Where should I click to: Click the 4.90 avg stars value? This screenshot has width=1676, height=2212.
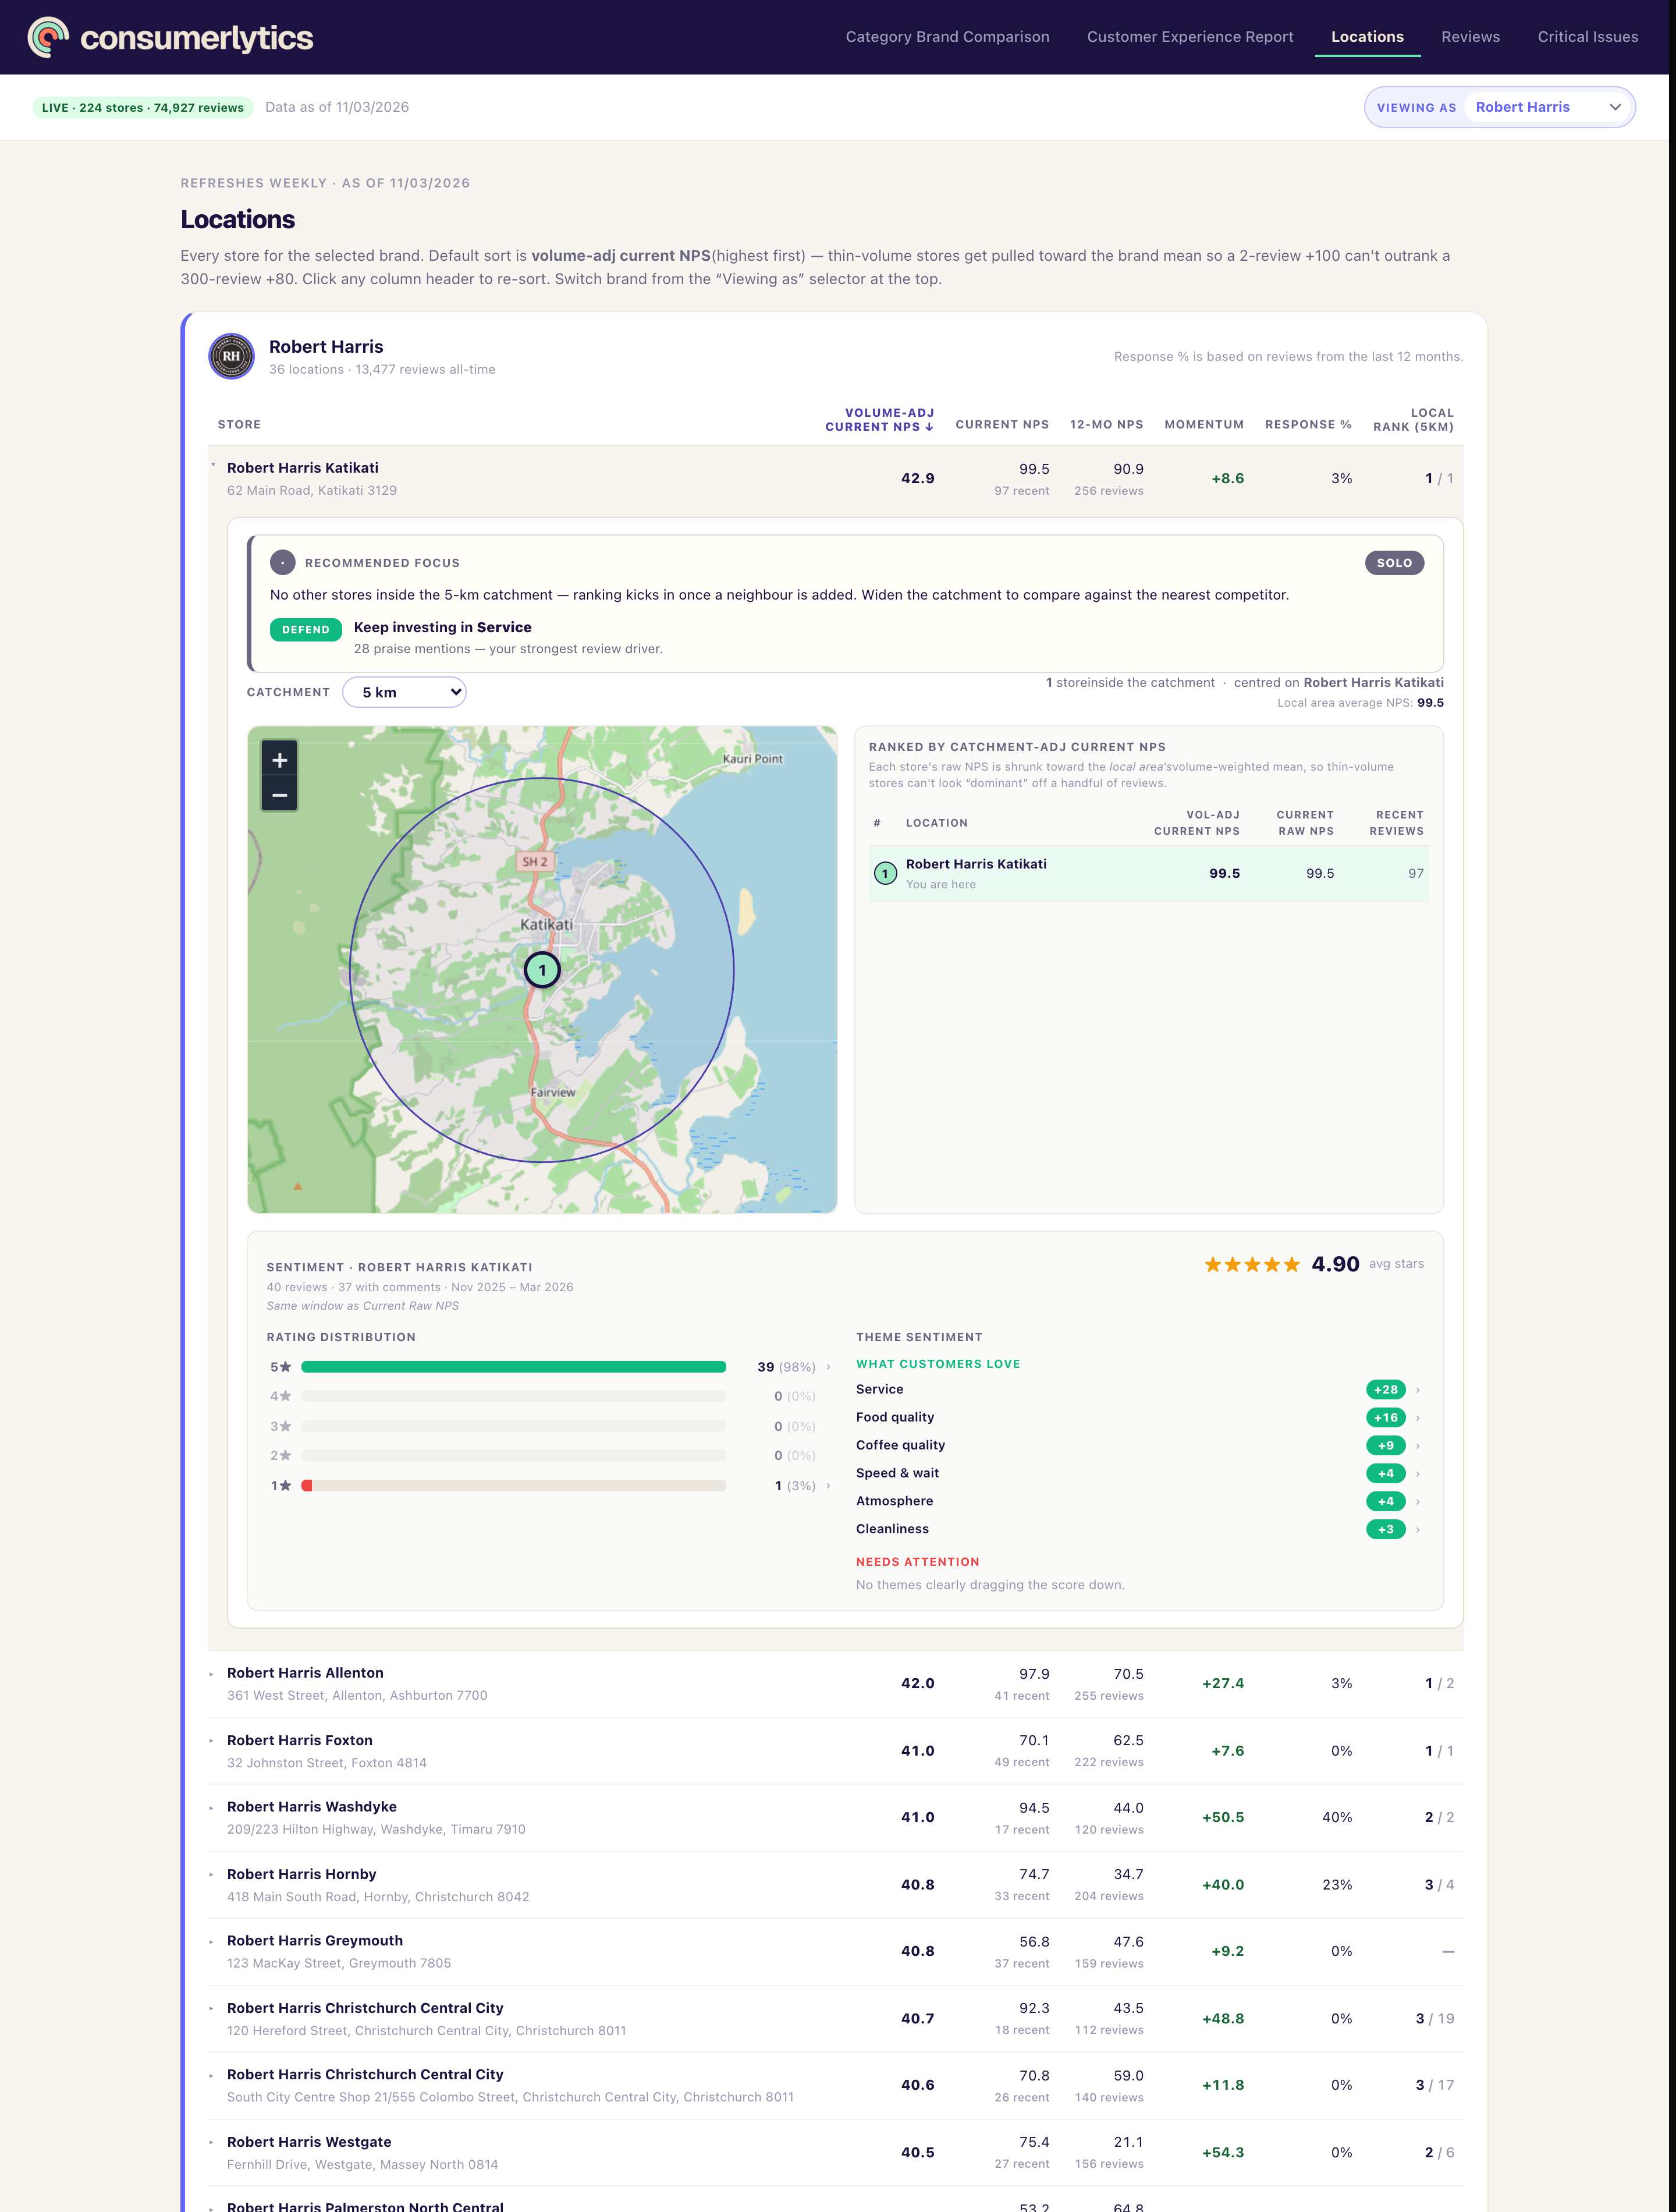point(1335,1265)
